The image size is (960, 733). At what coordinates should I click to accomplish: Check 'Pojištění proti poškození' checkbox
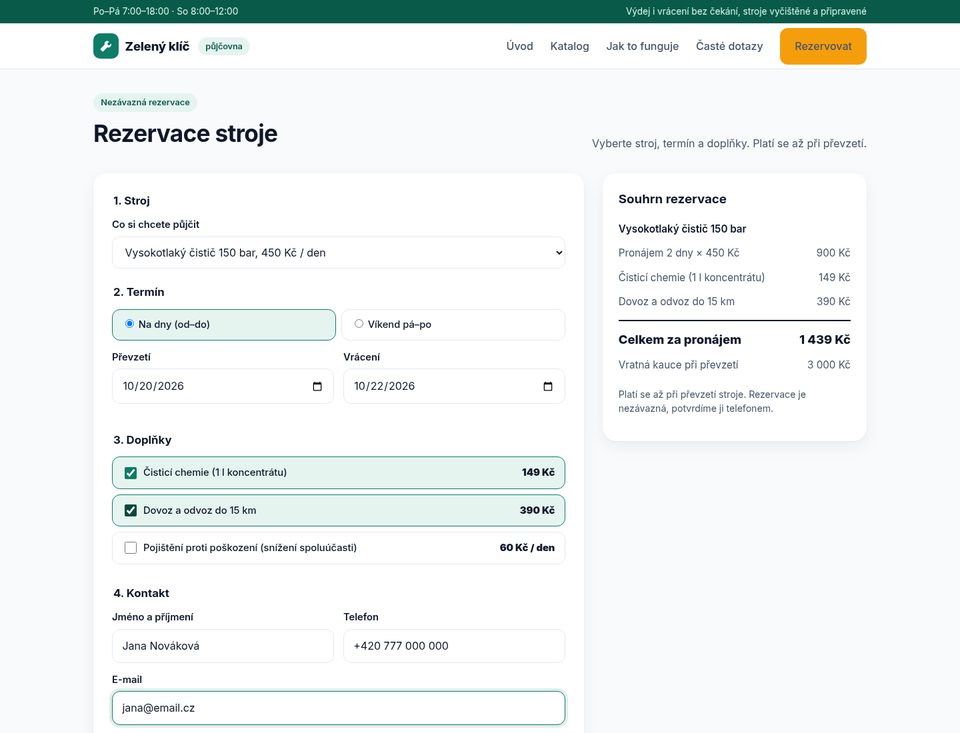tap(130, 548)
